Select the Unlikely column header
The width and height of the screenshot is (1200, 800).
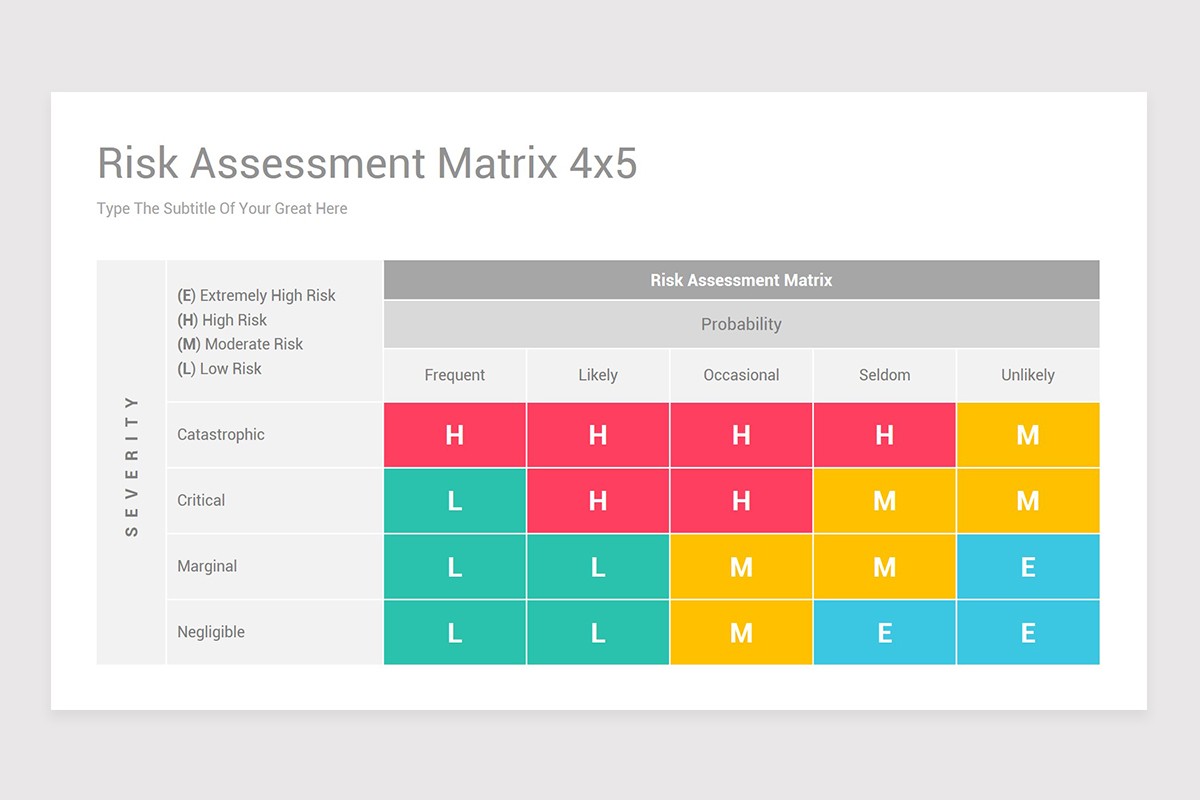1027,374
